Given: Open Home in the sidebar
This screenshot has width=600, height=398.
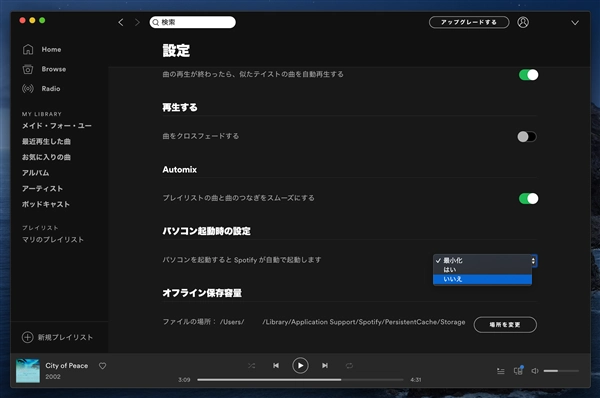Looking at the screenshot, I should pos(51,49).
